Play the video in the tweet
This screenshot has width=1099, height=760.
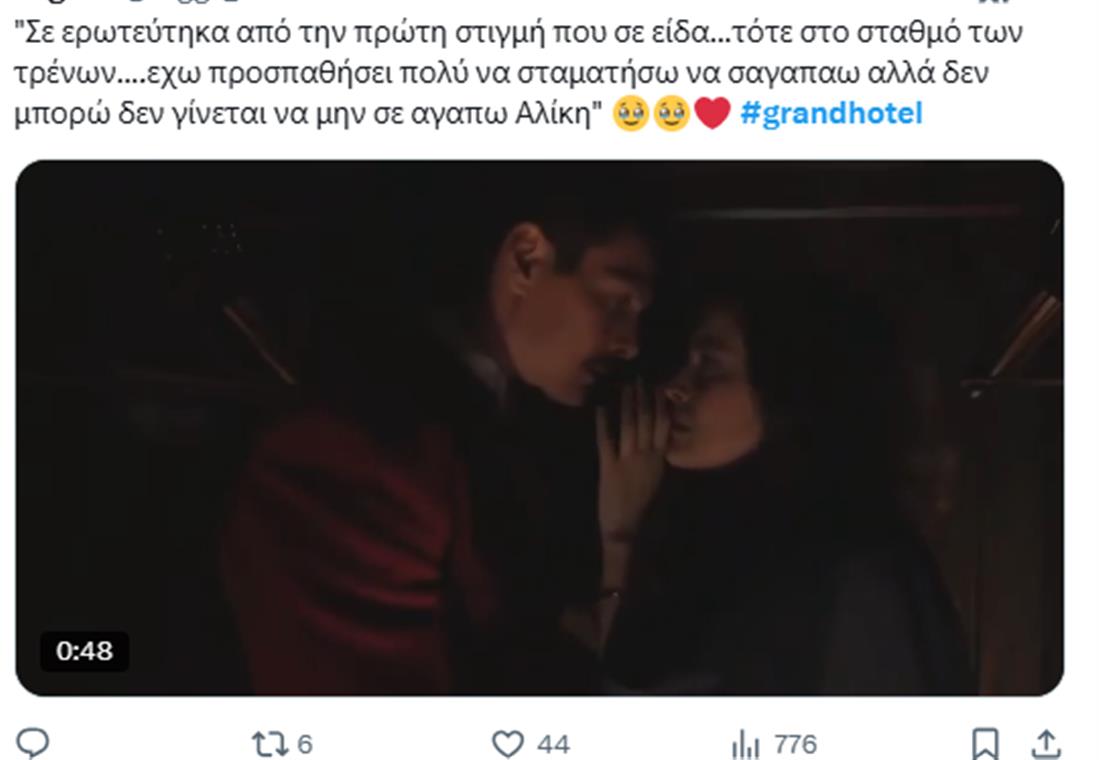click(540, 428)
